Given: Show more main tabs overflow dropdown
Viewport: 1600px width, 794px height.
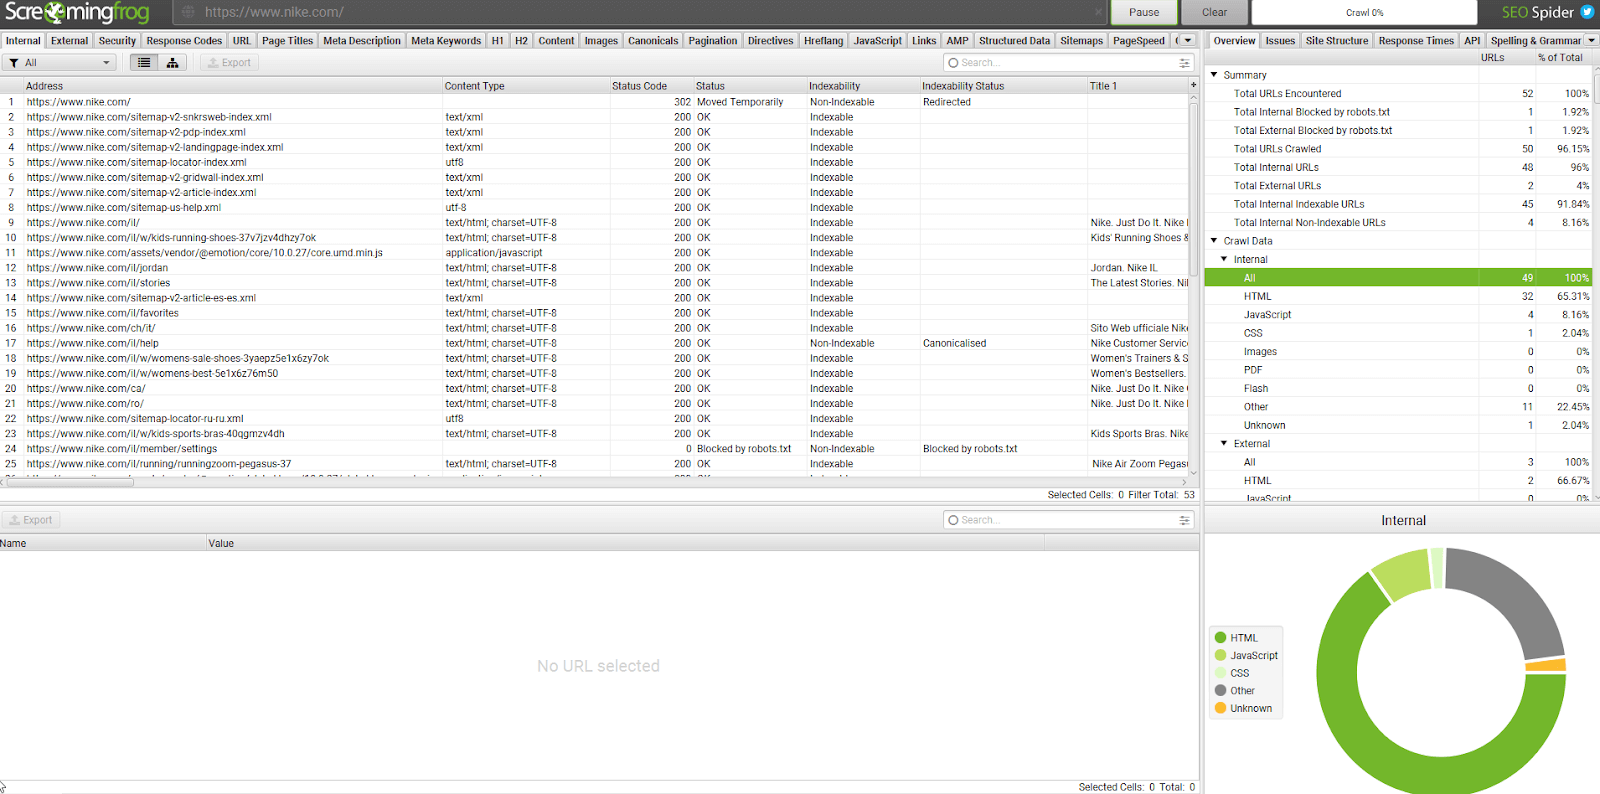Looking at the screenshot, I should (1188, 41).
